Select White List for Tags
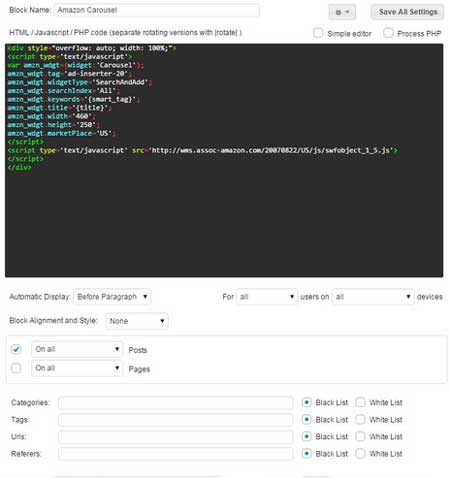The image size is (450, 478). point(360,419)
